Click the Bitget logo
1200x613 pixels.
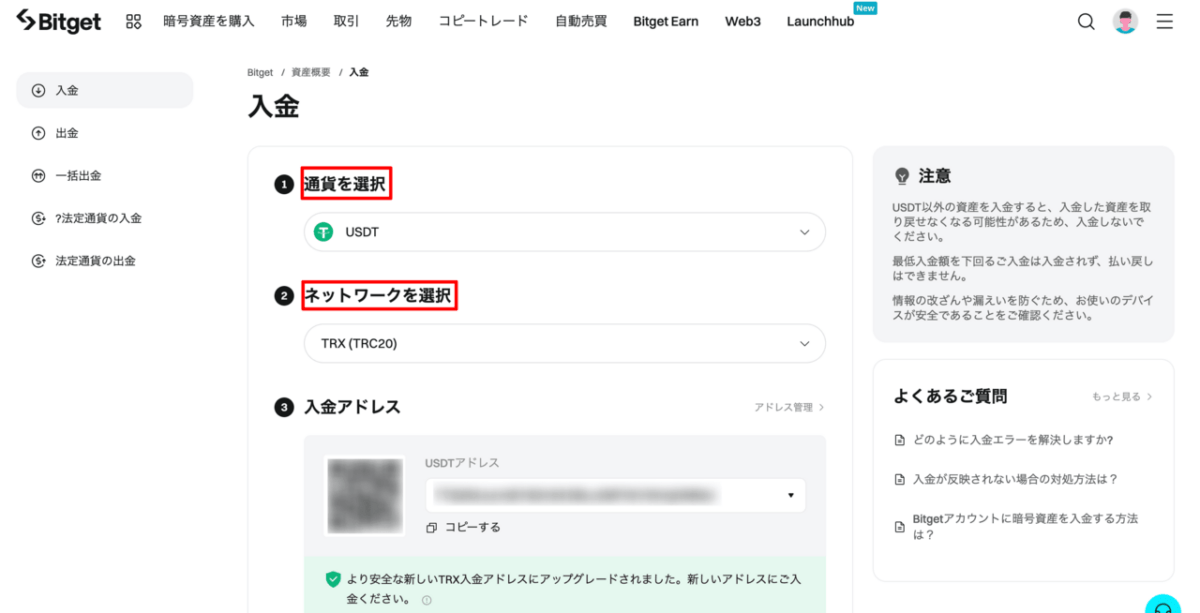pos(59,21)
